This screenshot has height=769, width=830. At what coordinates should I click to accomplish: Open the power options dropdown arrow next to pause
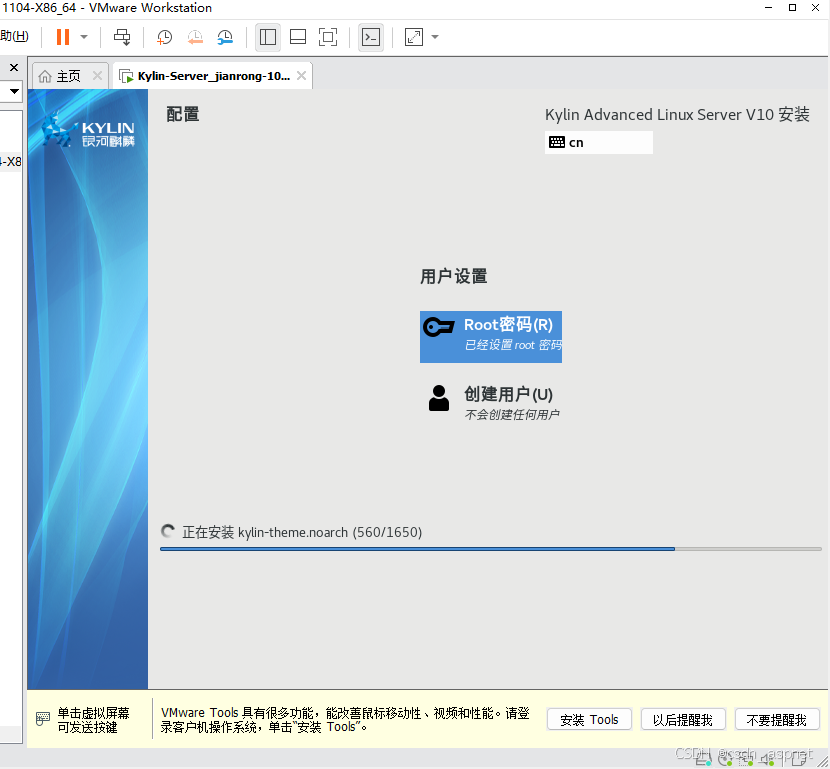(x=84, y=37)
